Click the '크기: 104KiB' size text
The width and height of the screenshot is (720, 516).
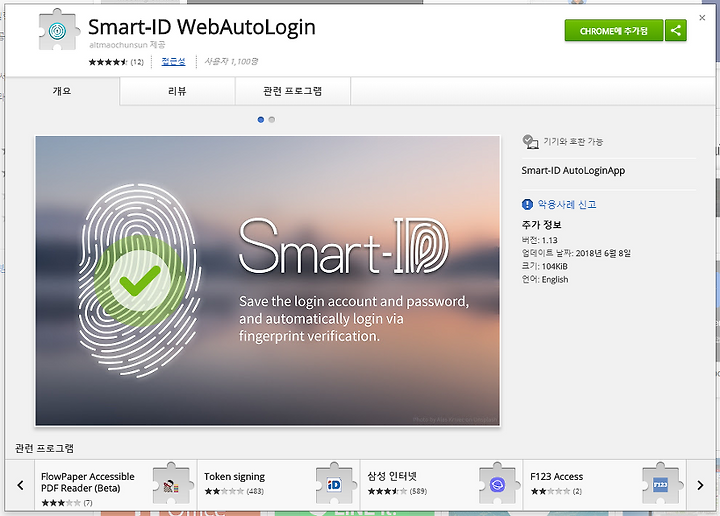pyautogui.click(x=545, y=266)
